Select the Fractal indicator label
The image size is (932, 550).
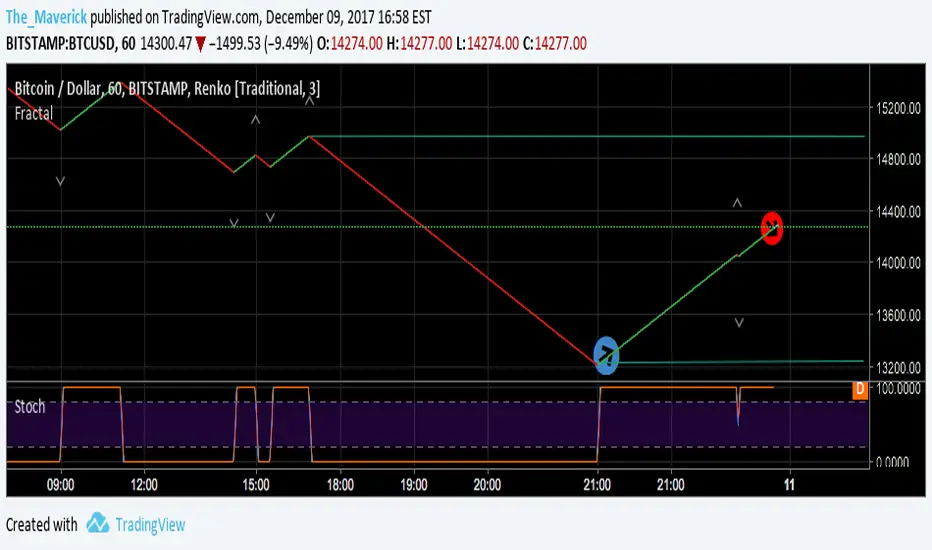pos(34,113)
